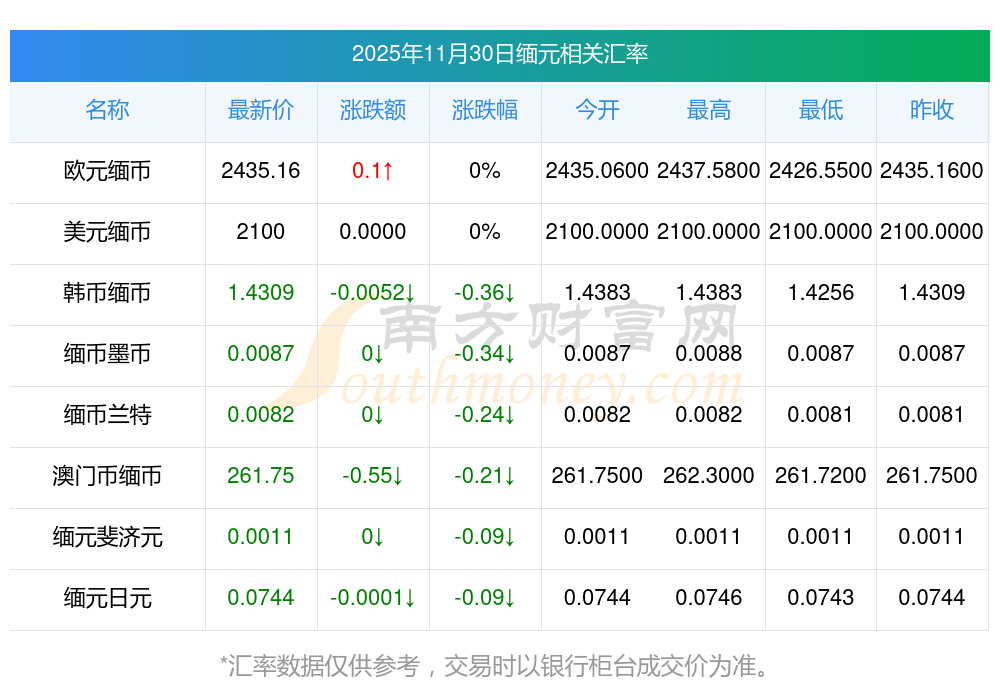
Task: Click the -0.36↓ percentage for 韩币缅币
Action: (x=484, y=293)
